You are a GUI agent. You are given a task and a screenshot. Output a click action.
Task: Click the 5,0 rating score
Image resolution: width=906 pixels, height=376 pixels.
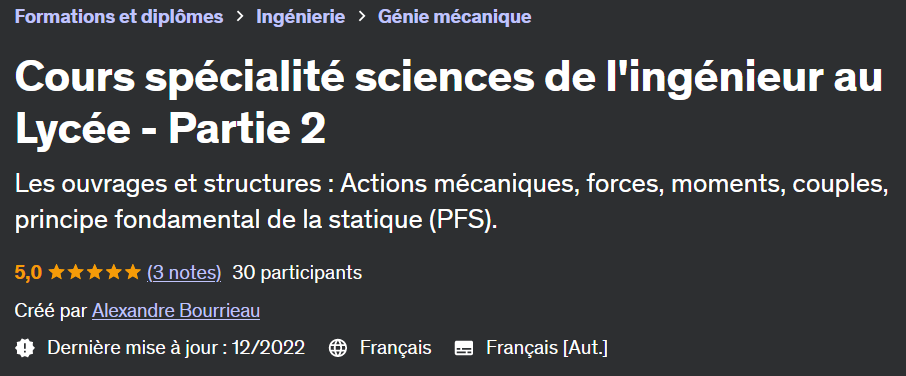pos(28,272)
